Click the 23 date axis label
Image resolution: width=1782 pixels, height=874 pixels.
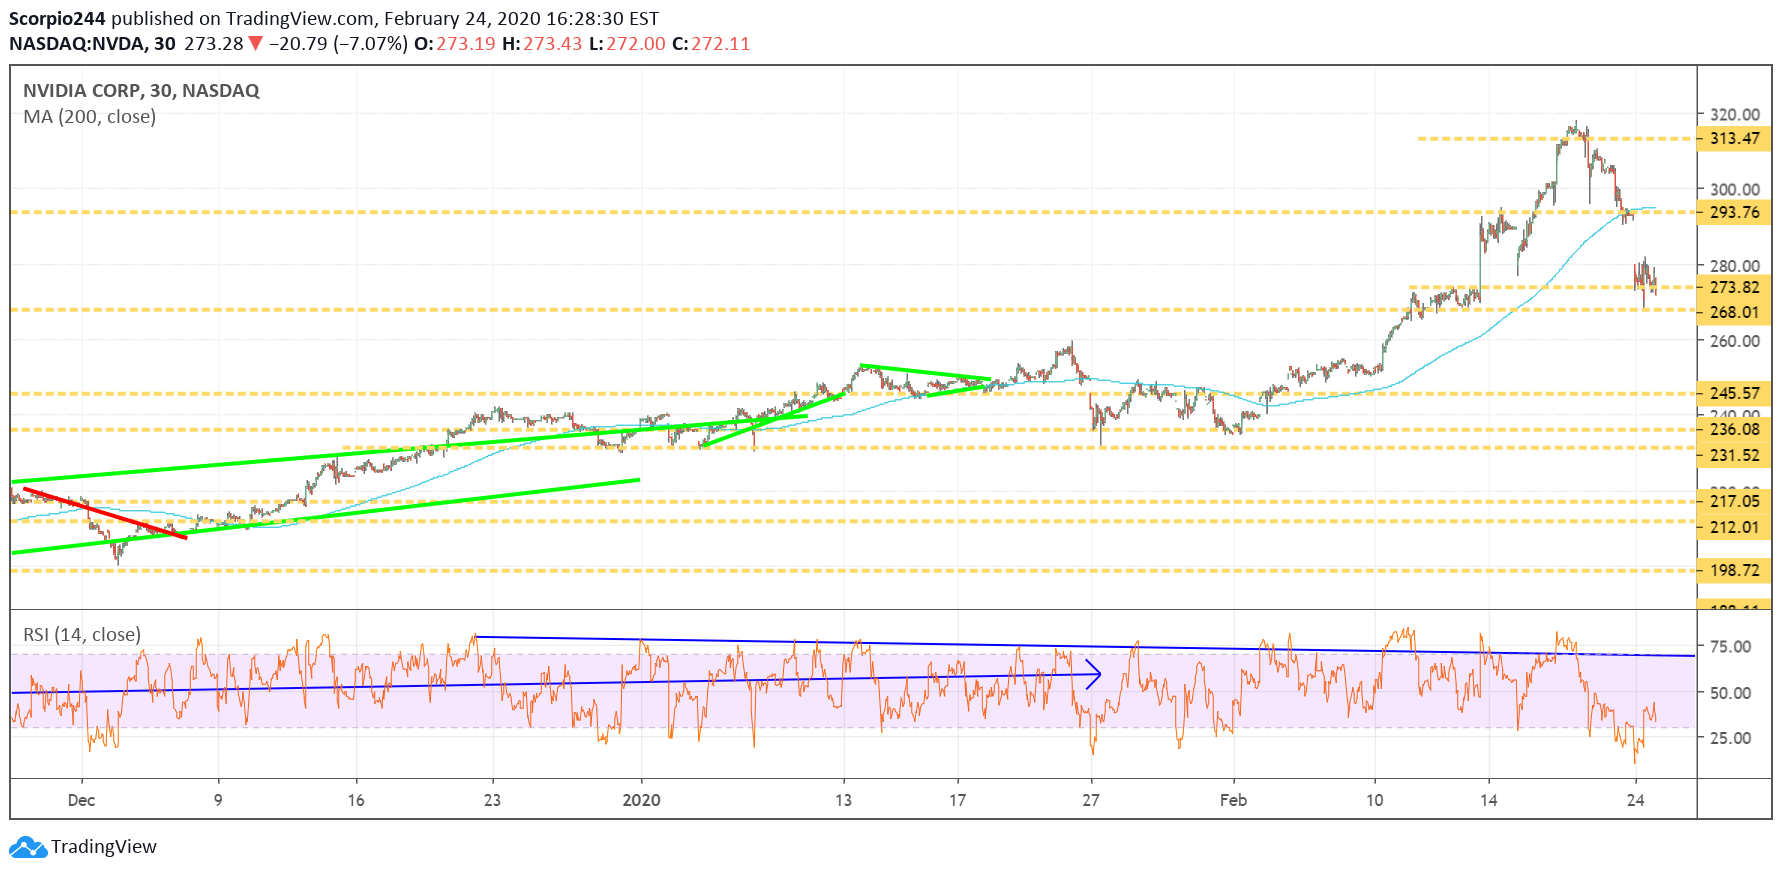coord(492,800)
